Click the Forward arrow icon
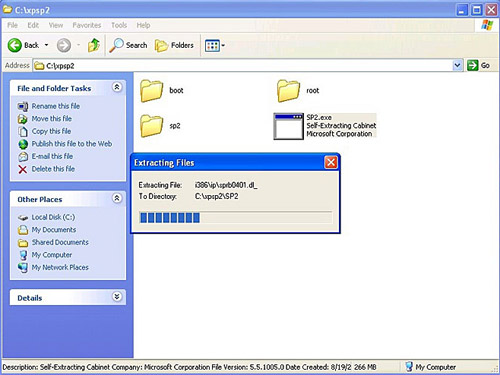The width and height of the screenshot is (500, 375). coord(64,45)
